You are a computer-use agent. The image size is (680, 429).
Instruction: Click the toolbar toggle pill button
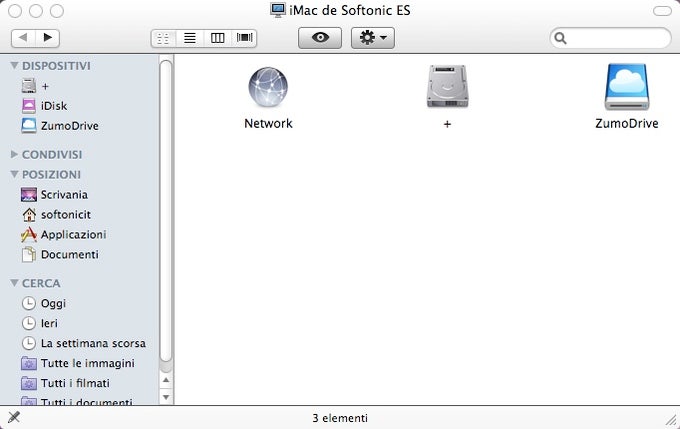click(x=662, y=11)
